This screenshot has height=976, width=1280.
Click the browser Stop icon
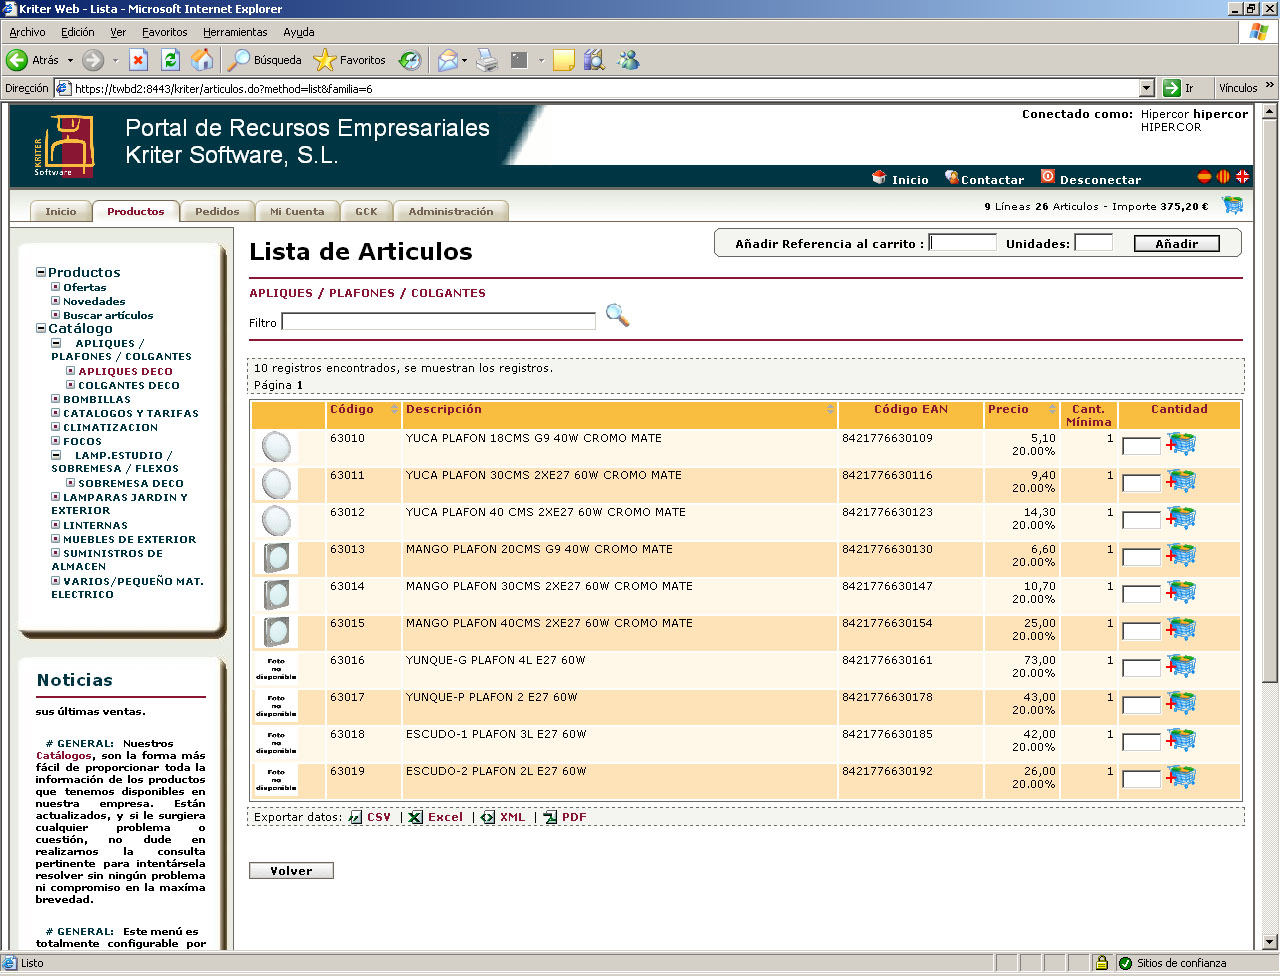pos(139,60)
